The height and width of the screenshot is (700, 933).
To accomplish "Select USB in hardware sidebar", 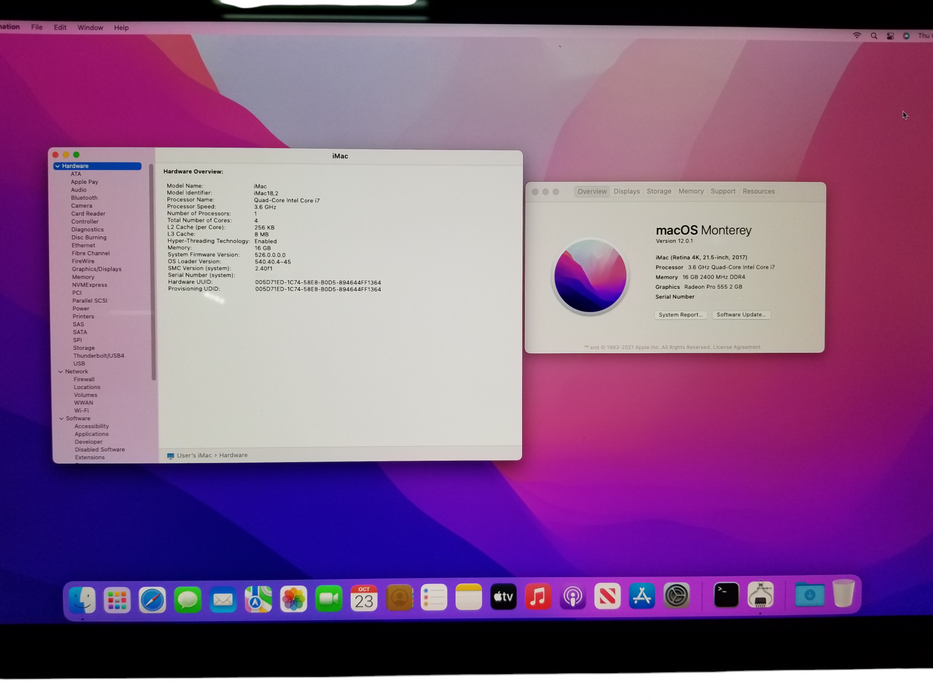I will click(x=79, y=364).
